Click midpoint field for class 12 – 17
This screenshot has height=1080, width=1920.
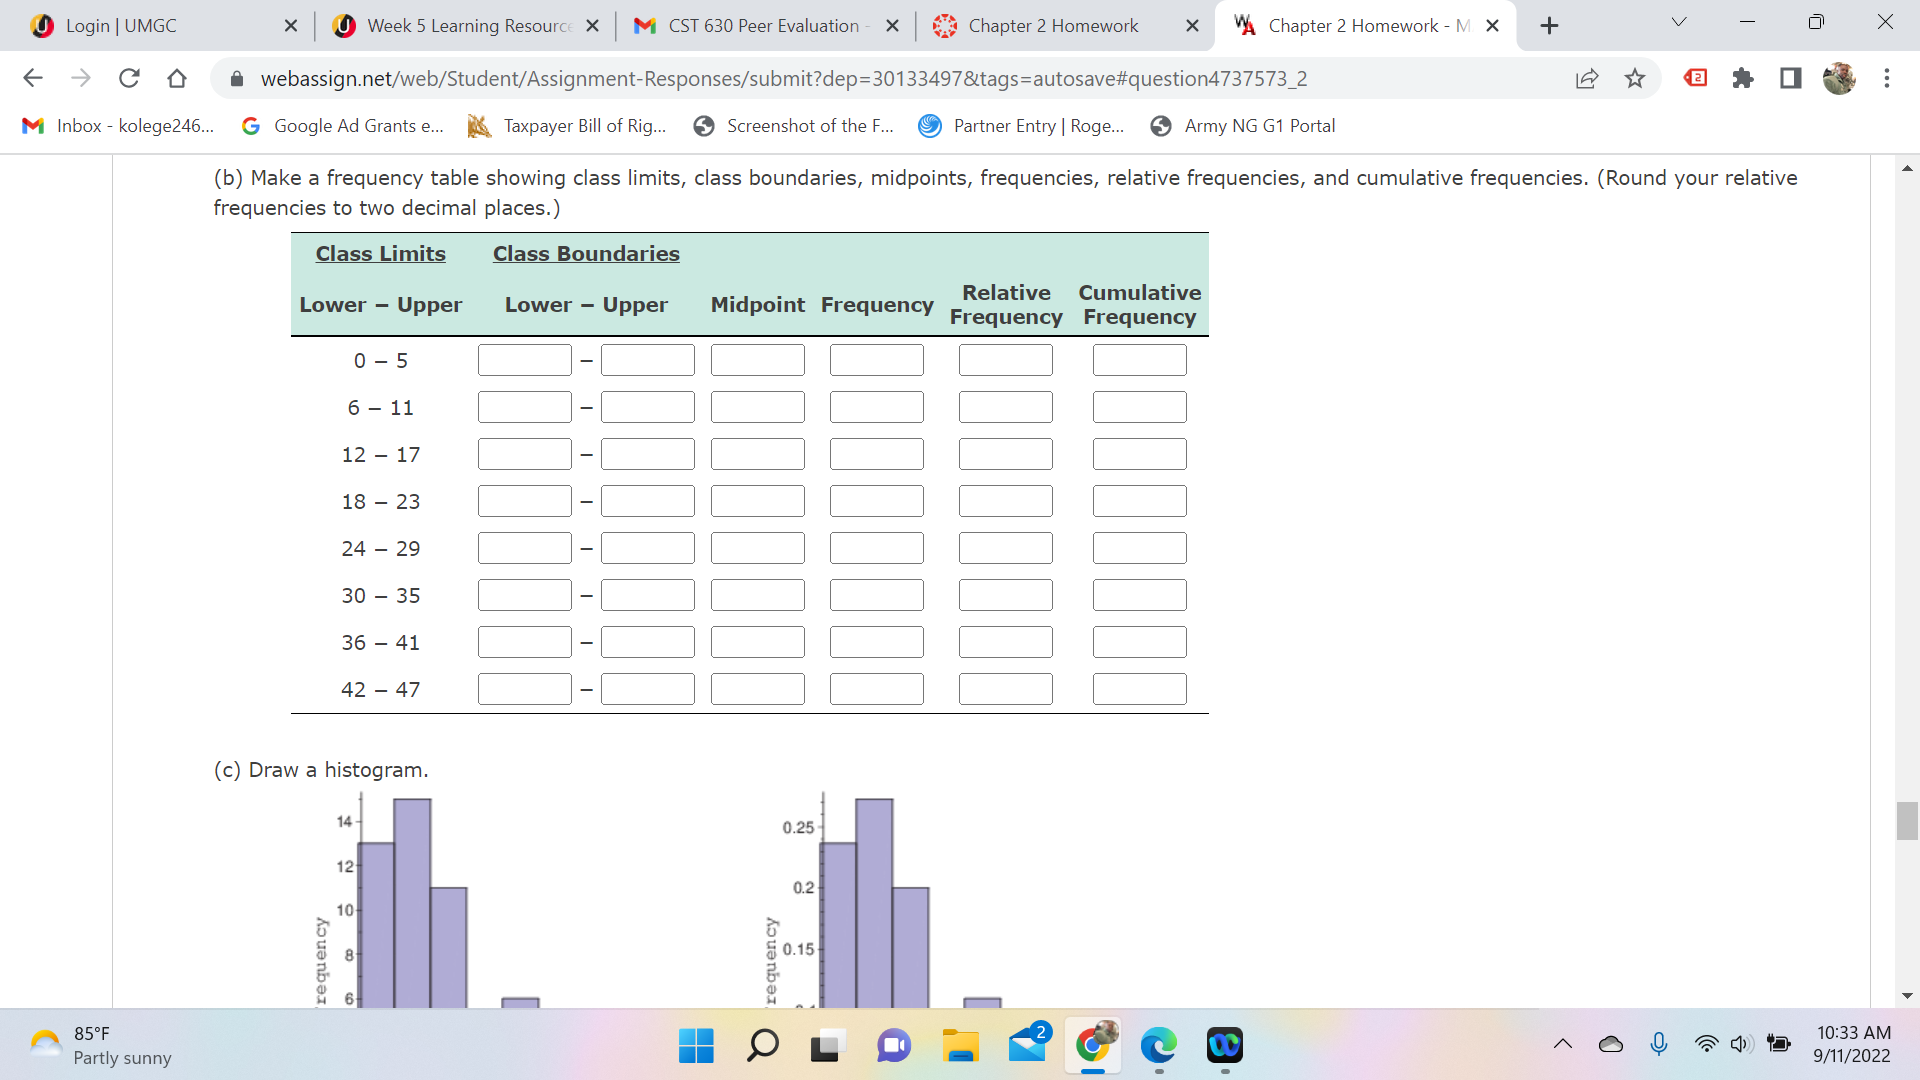(757, 454)
